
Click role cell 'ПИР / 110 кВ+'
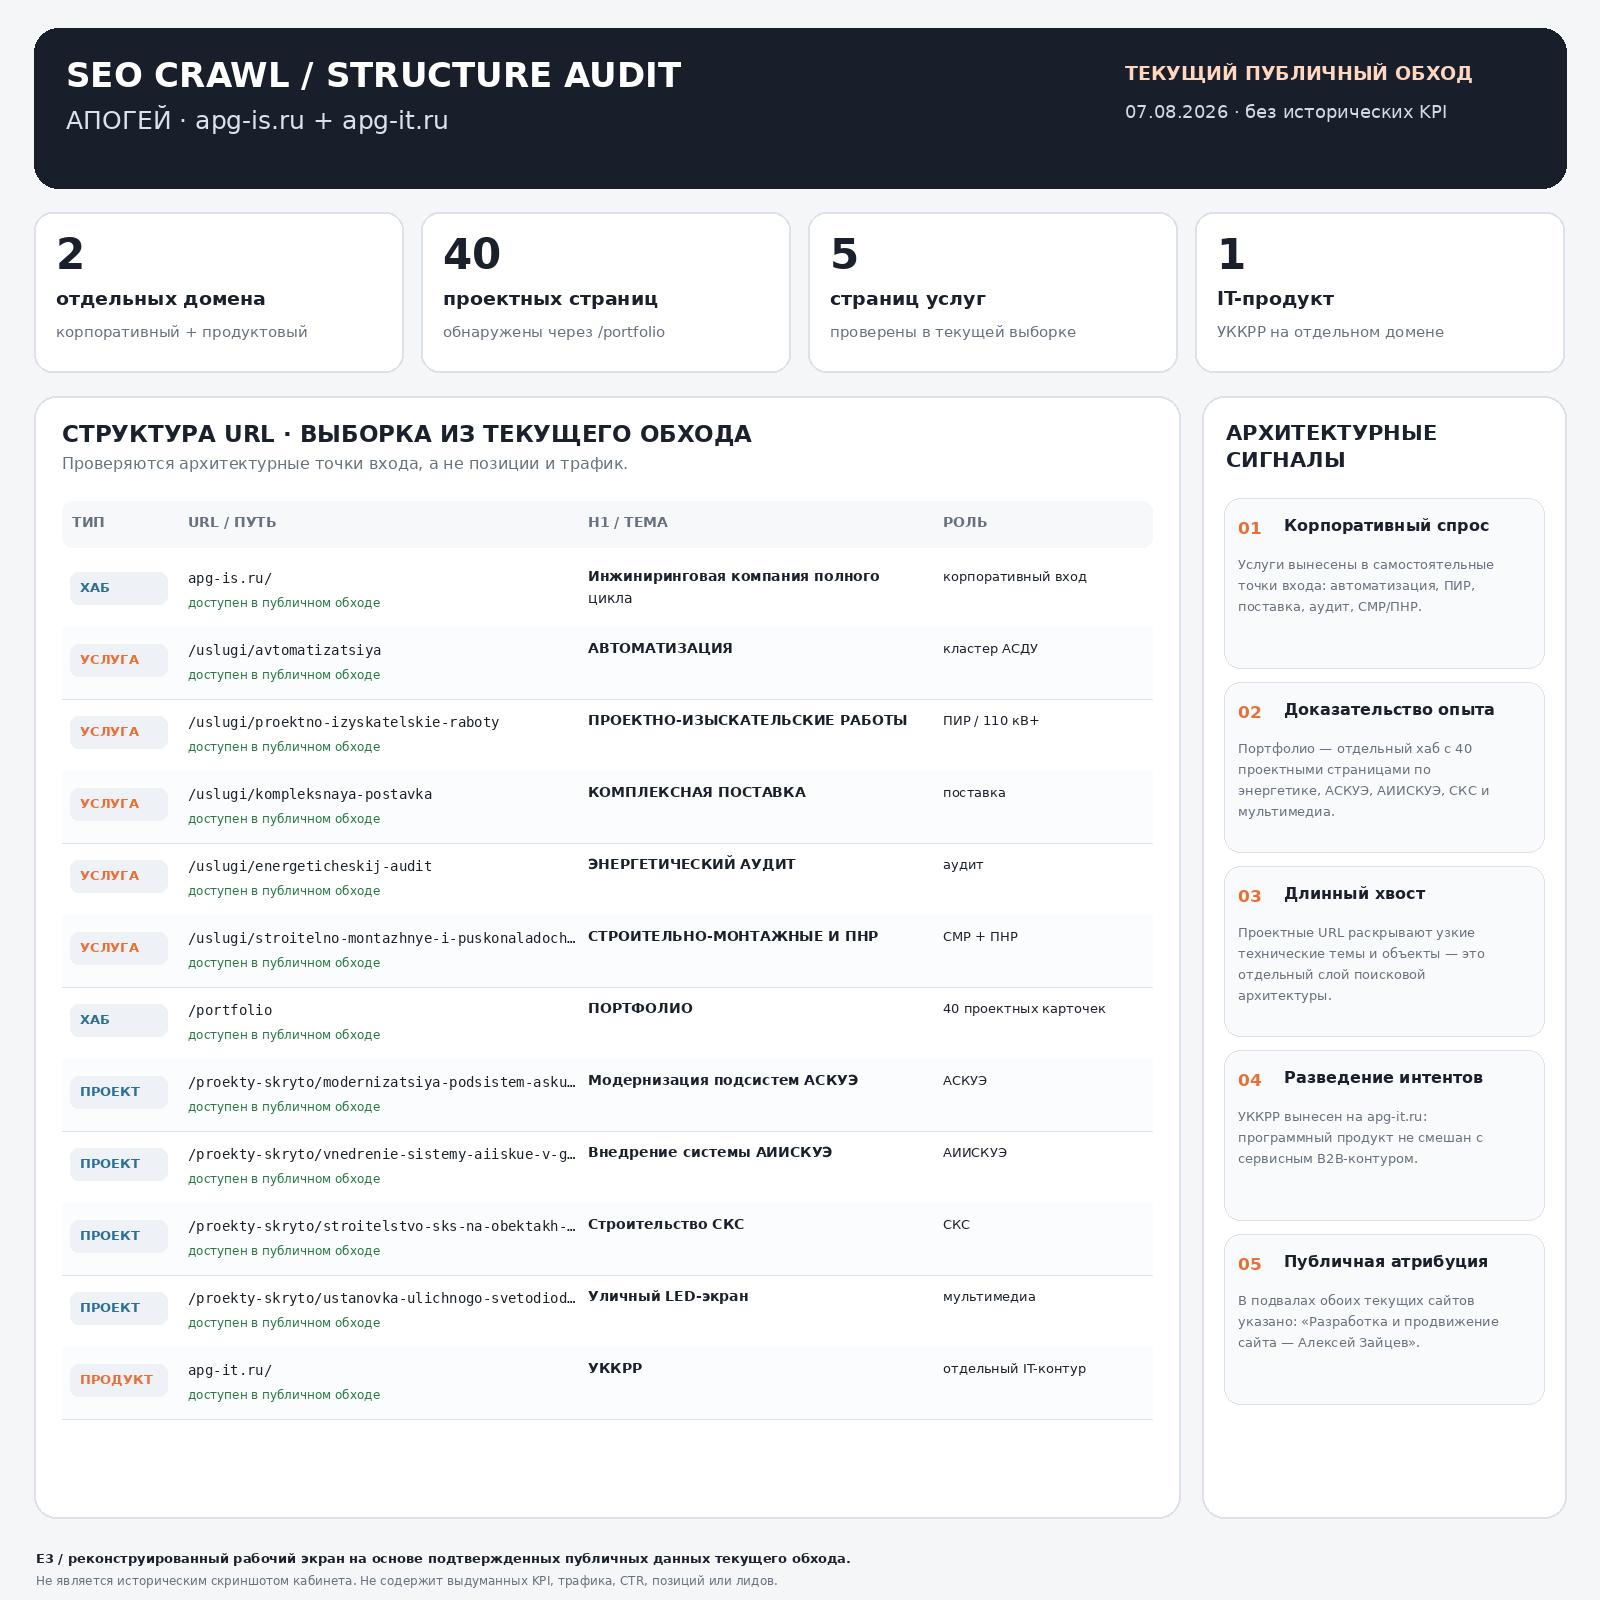click(x=991, y=721)
